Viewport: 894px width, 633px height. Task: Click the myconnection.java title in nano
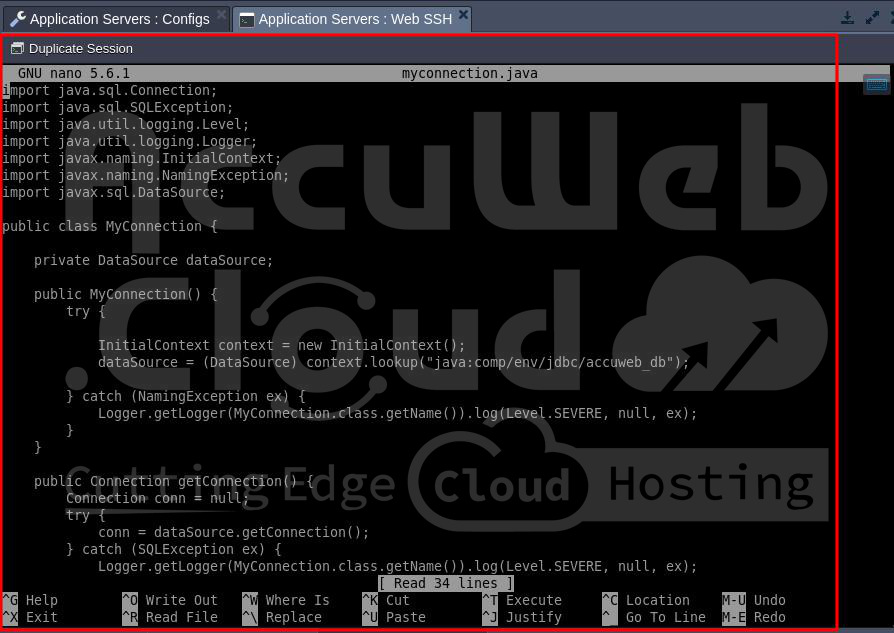[x=469, y=73]
